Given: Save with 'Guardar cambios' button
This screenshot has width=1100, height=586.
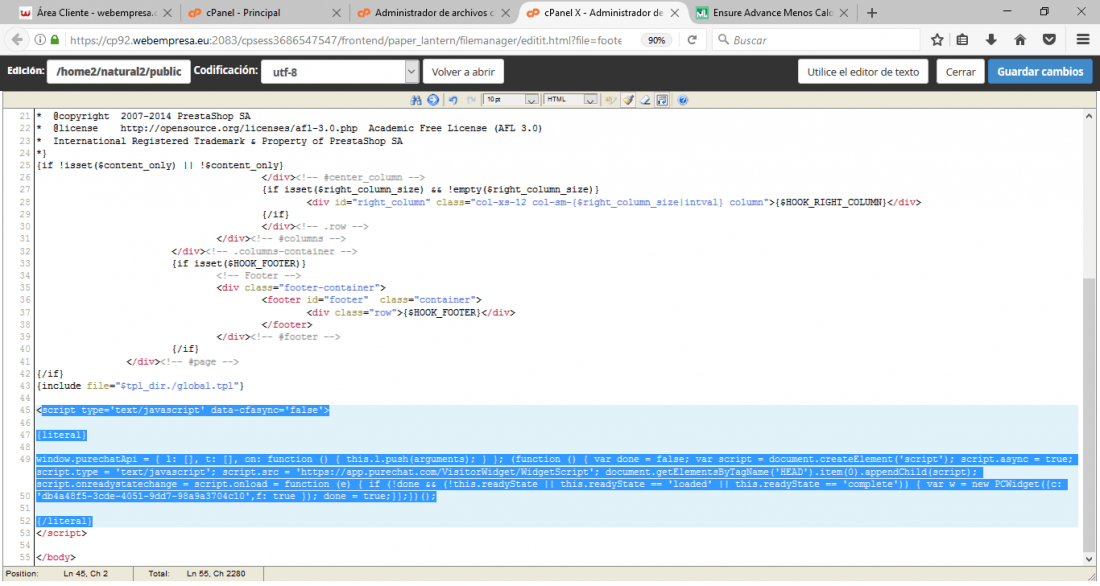Looking at the screenshot, I should 1040,72.
